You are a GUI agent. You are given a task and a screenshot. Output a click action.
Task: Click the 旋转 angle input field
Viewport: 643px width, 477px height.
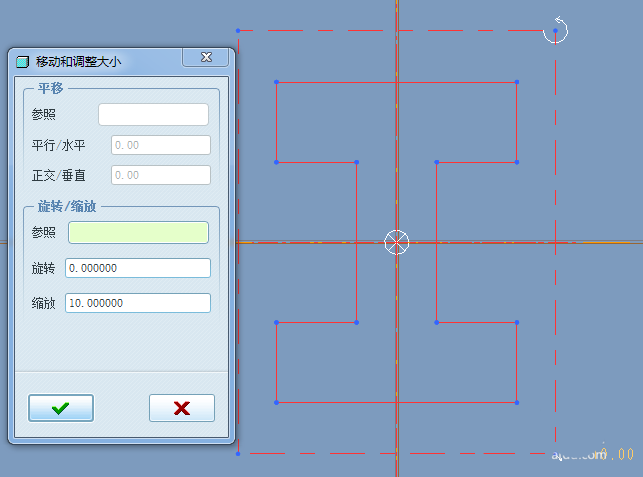point(138,268)
